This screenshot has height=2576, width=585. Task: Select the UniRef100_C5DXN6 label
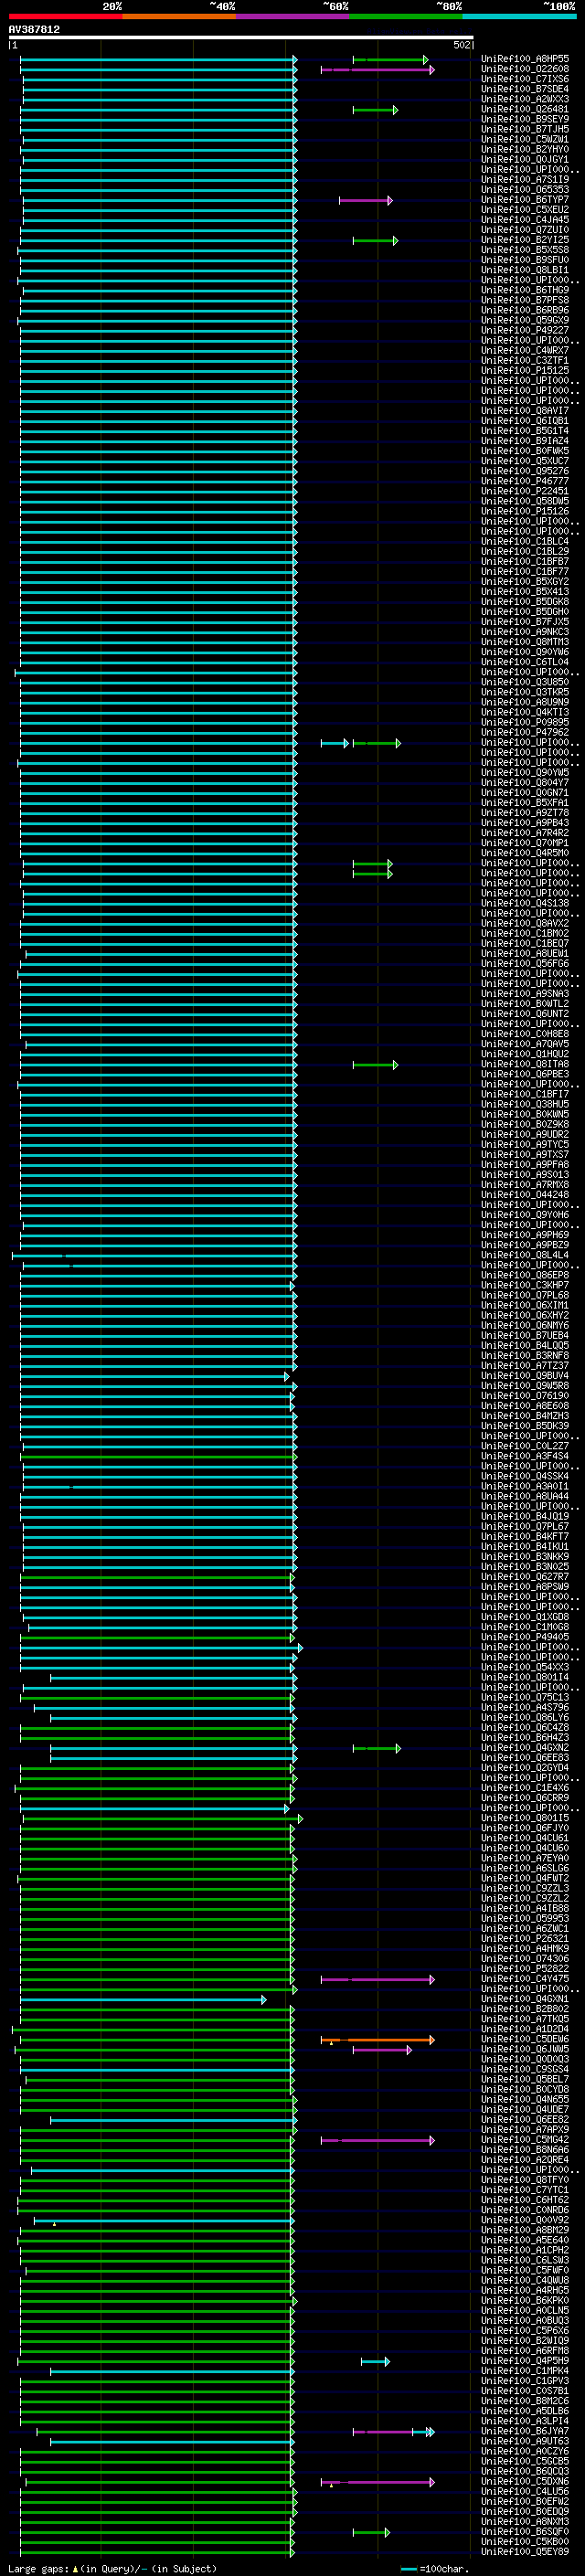point(524,2481)
